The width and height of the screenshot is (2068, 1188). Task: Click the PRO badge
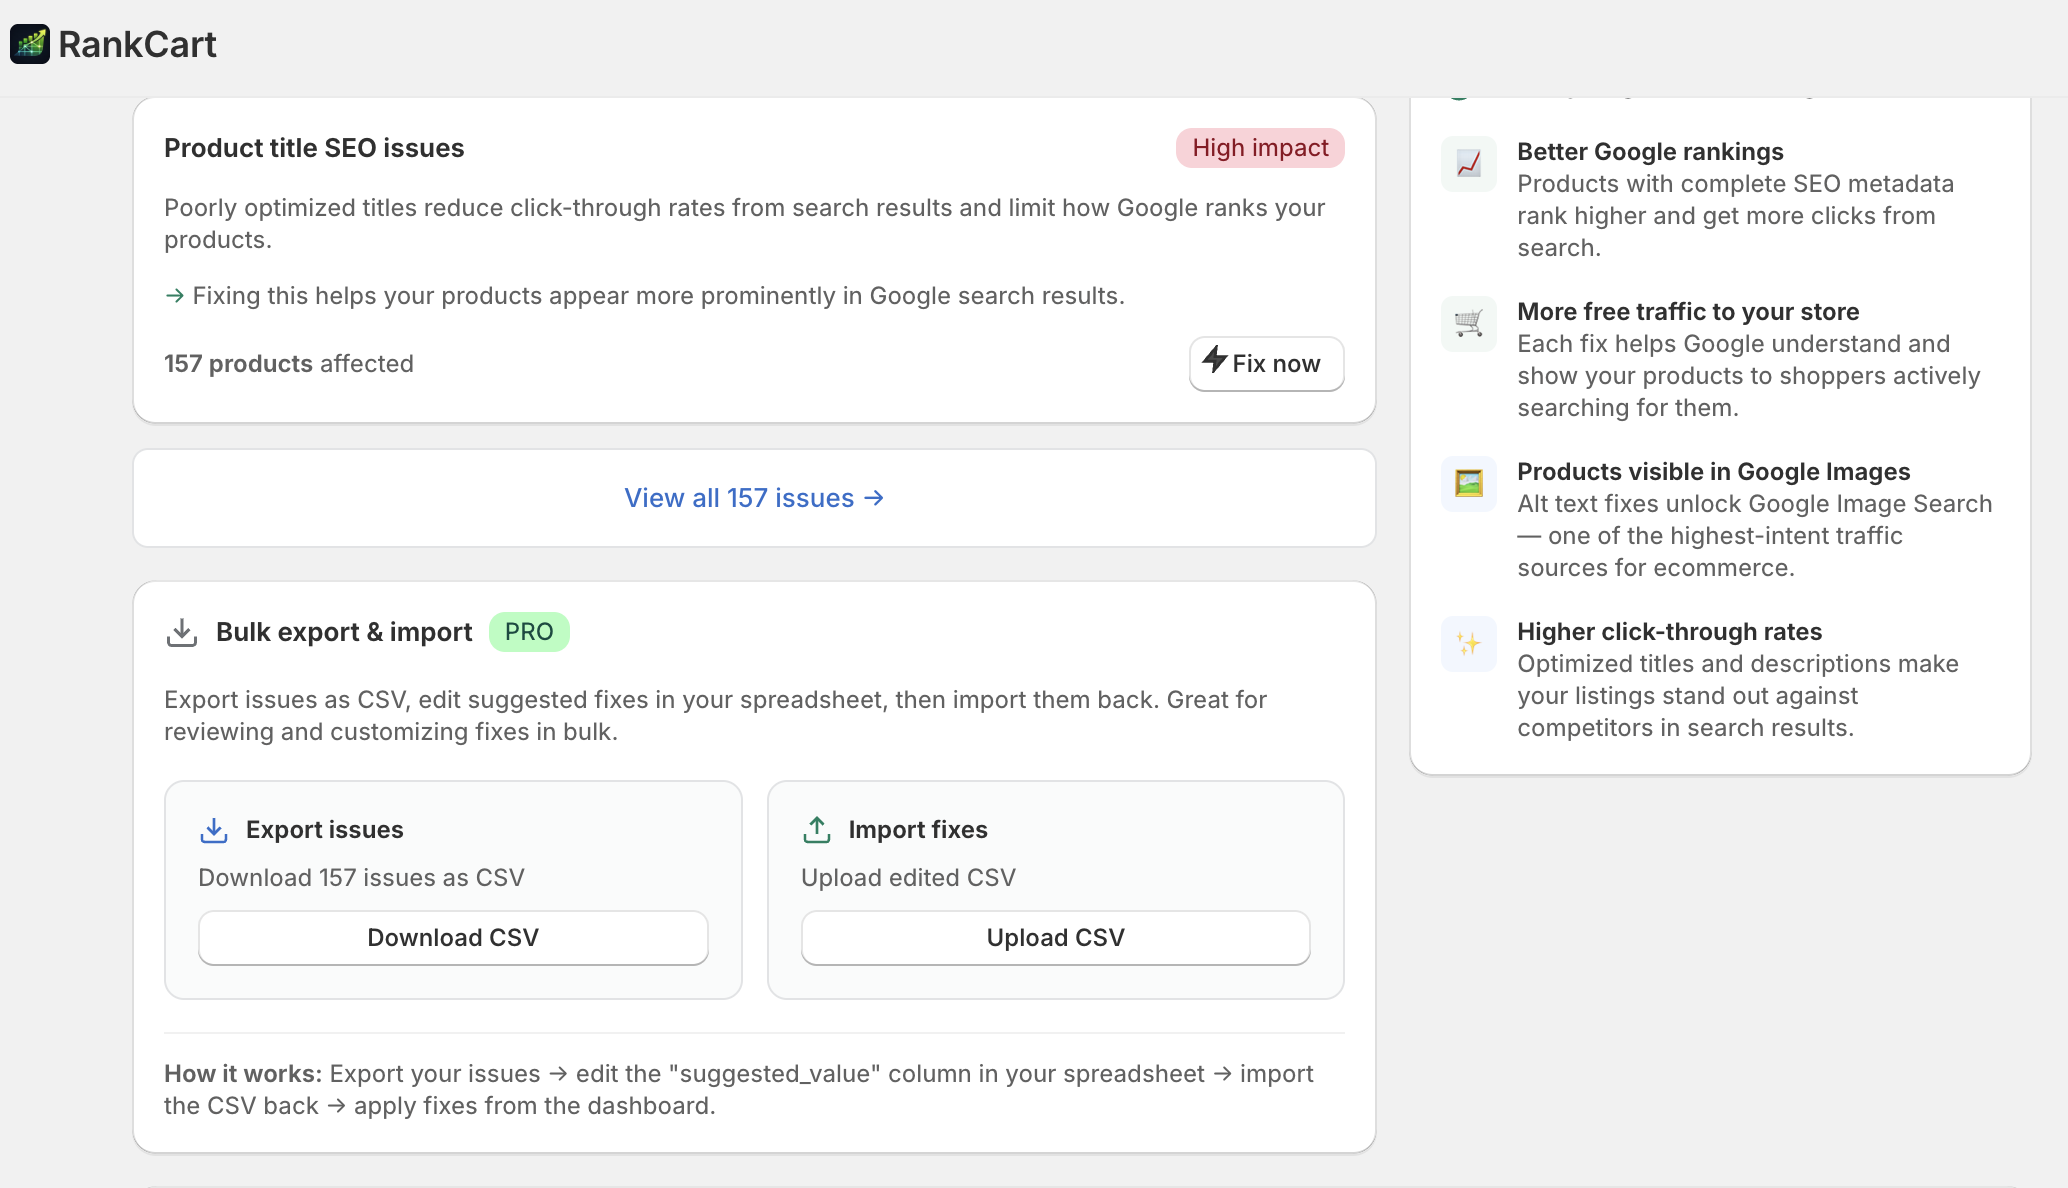pyautogui.click(x=529, y=632)
